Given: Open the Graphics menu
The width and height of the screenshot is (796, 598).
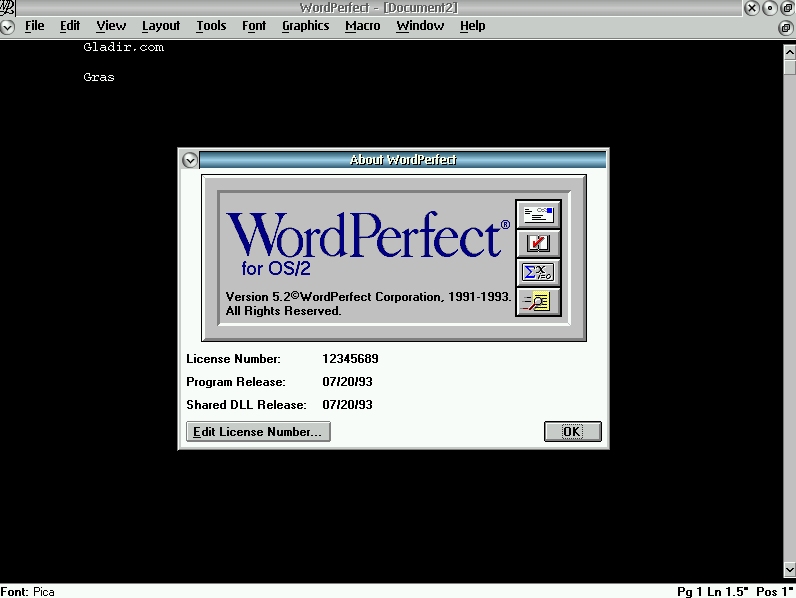Looking at the screenshot, I should 305,26.
